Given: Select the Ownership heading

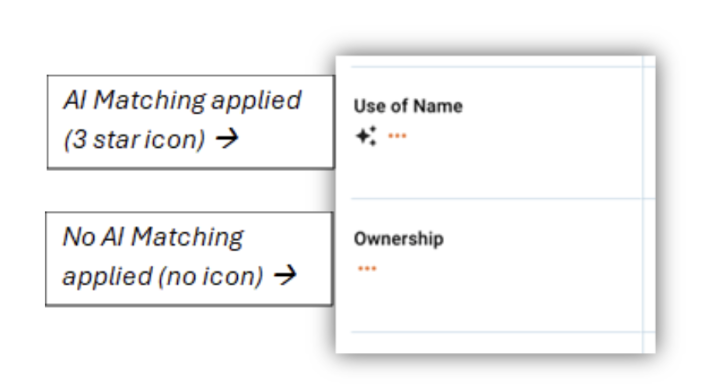Looking at the screenshot, I should pyautogui.click(x=398, y=239).
